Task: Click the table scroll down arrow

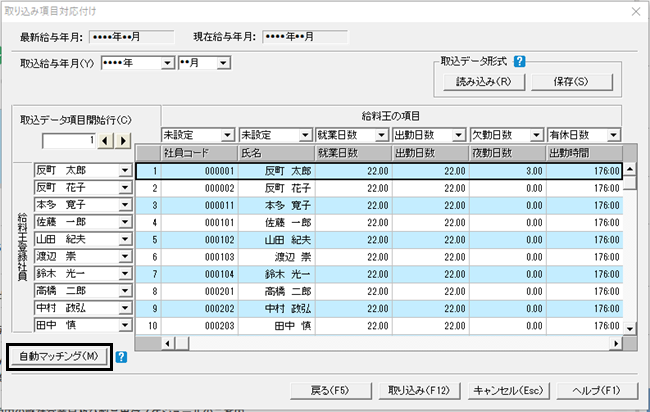Action: 630,329
